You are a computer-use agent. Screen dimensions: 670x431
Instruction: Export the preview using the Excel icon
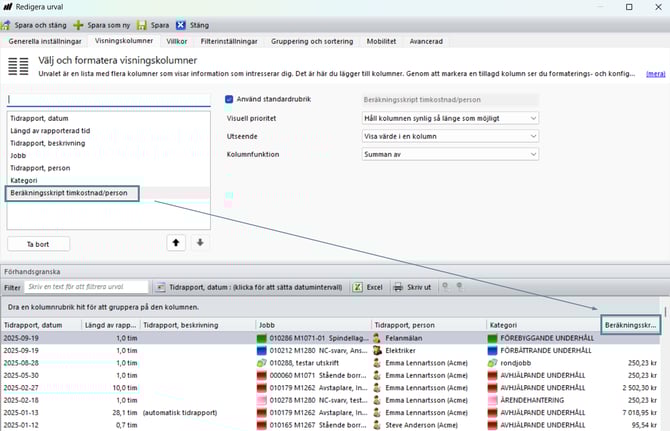point(358,287)
